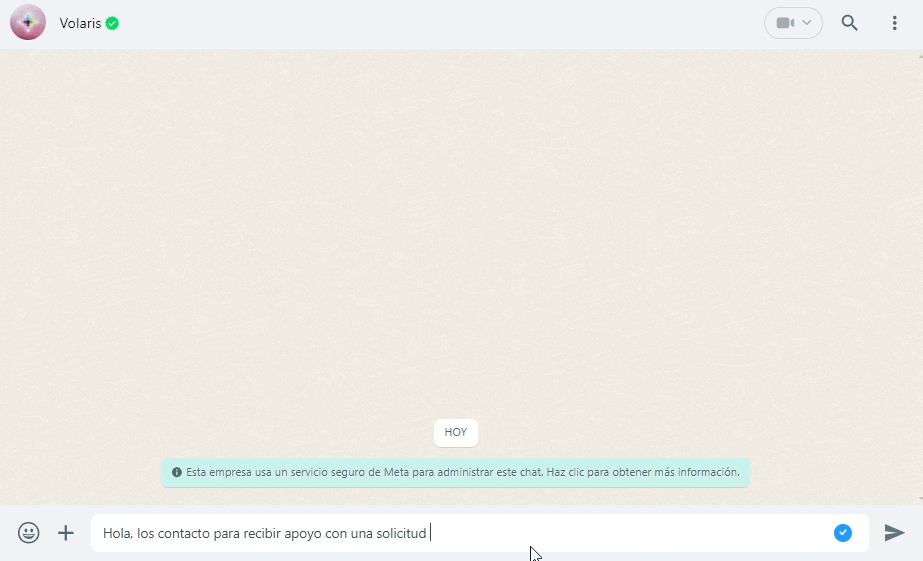Screen dimensions: 923x561
Task: Expand the call options dropdown arrow
Action: 806,23
